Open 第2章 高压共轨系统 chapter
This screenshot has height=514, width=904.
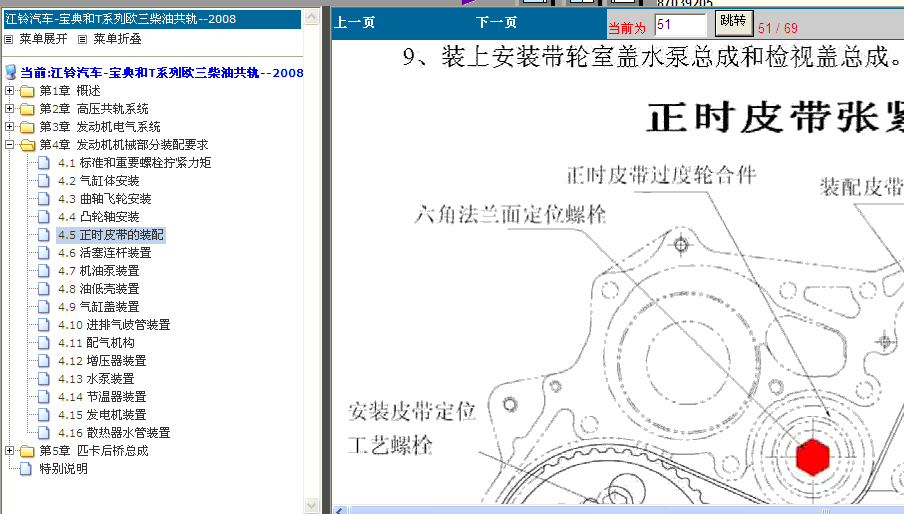pyautogui.click(x=94, y=108)
